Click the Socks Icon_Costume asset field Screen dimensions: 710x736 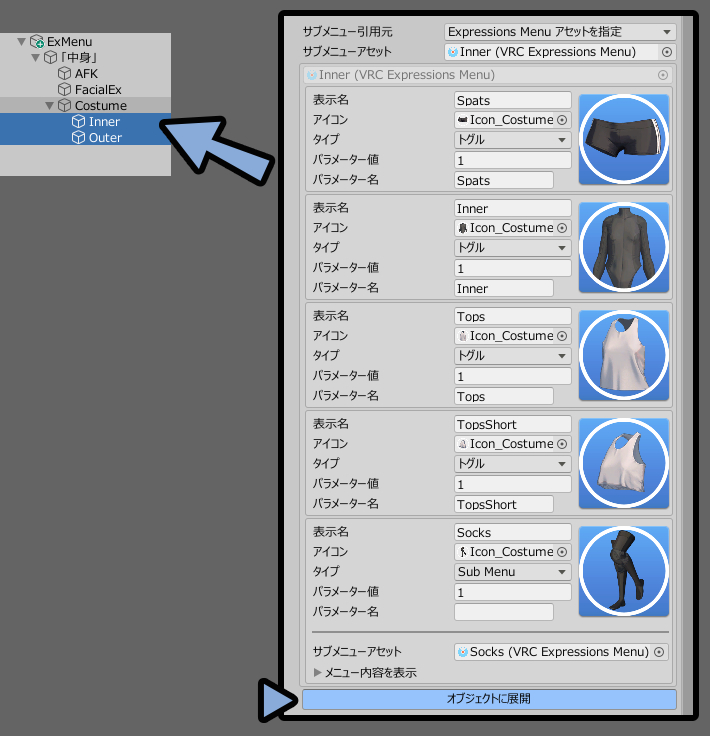pos(504,552)
